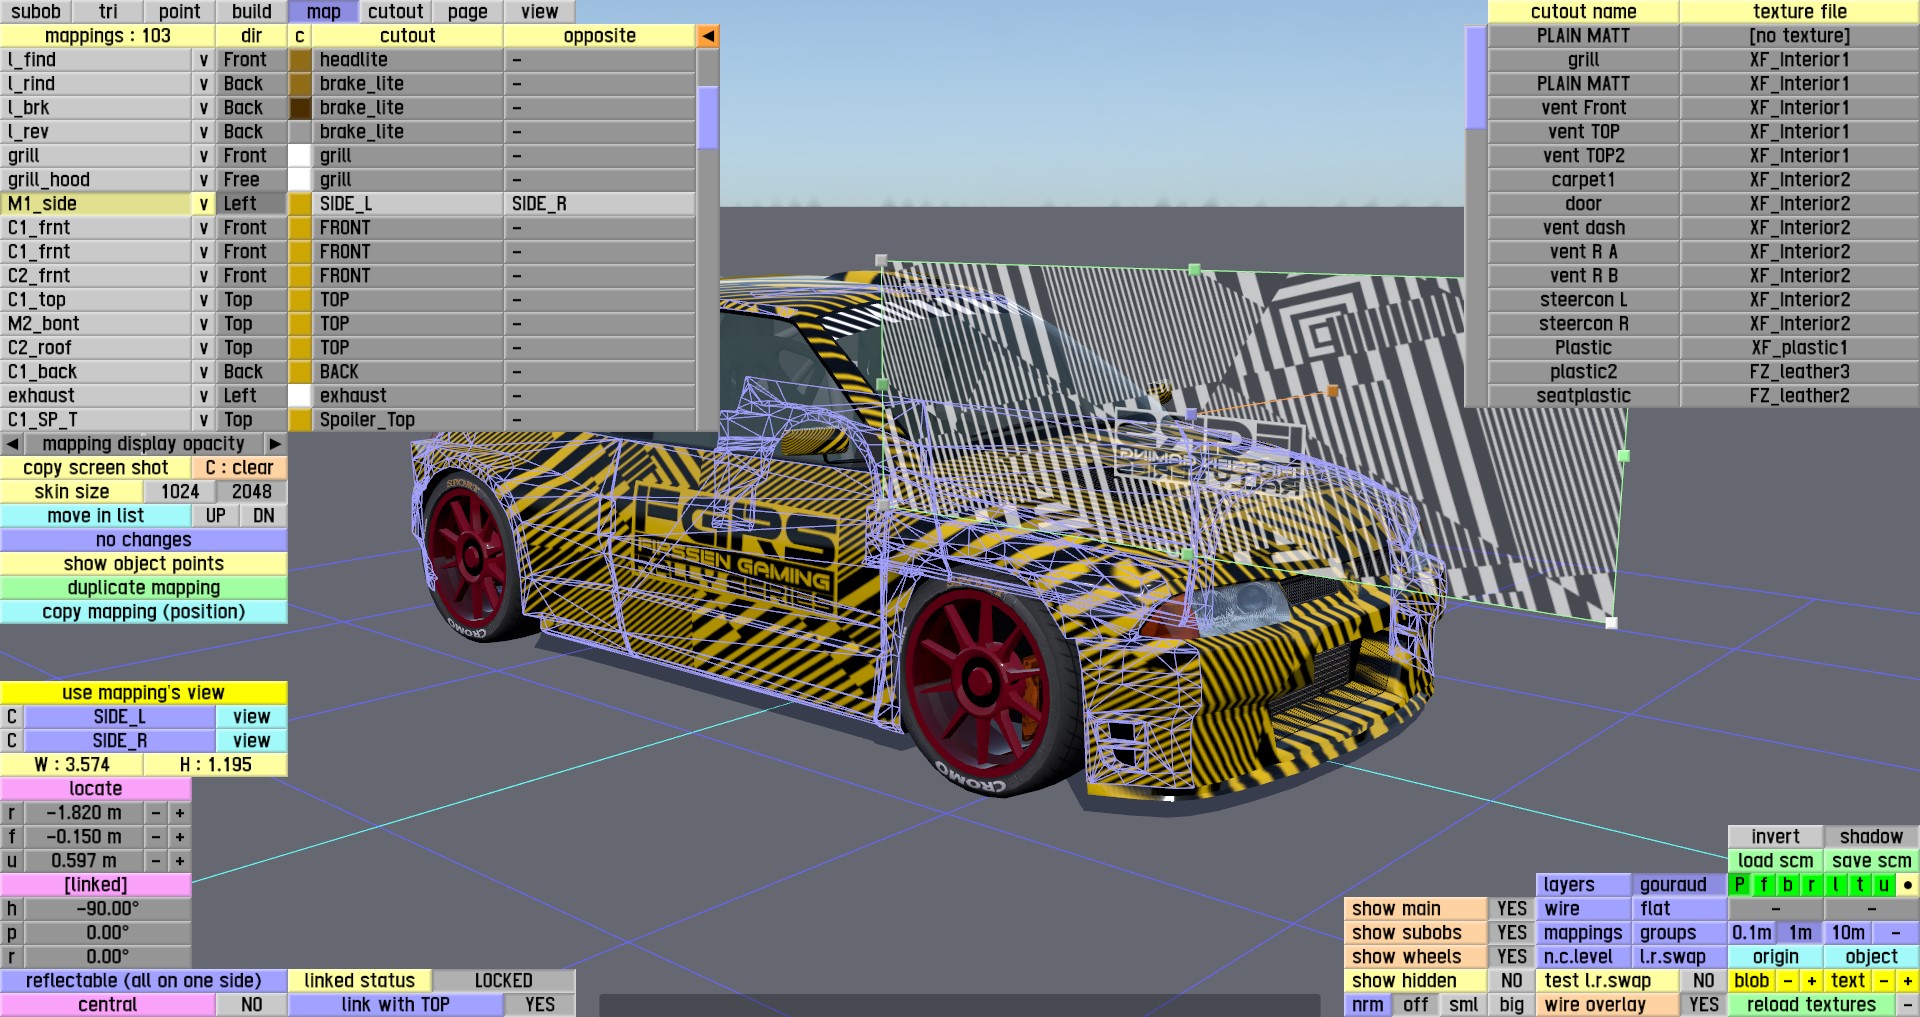
Task: Click minus for the f locate value
Action: (156, 837)
